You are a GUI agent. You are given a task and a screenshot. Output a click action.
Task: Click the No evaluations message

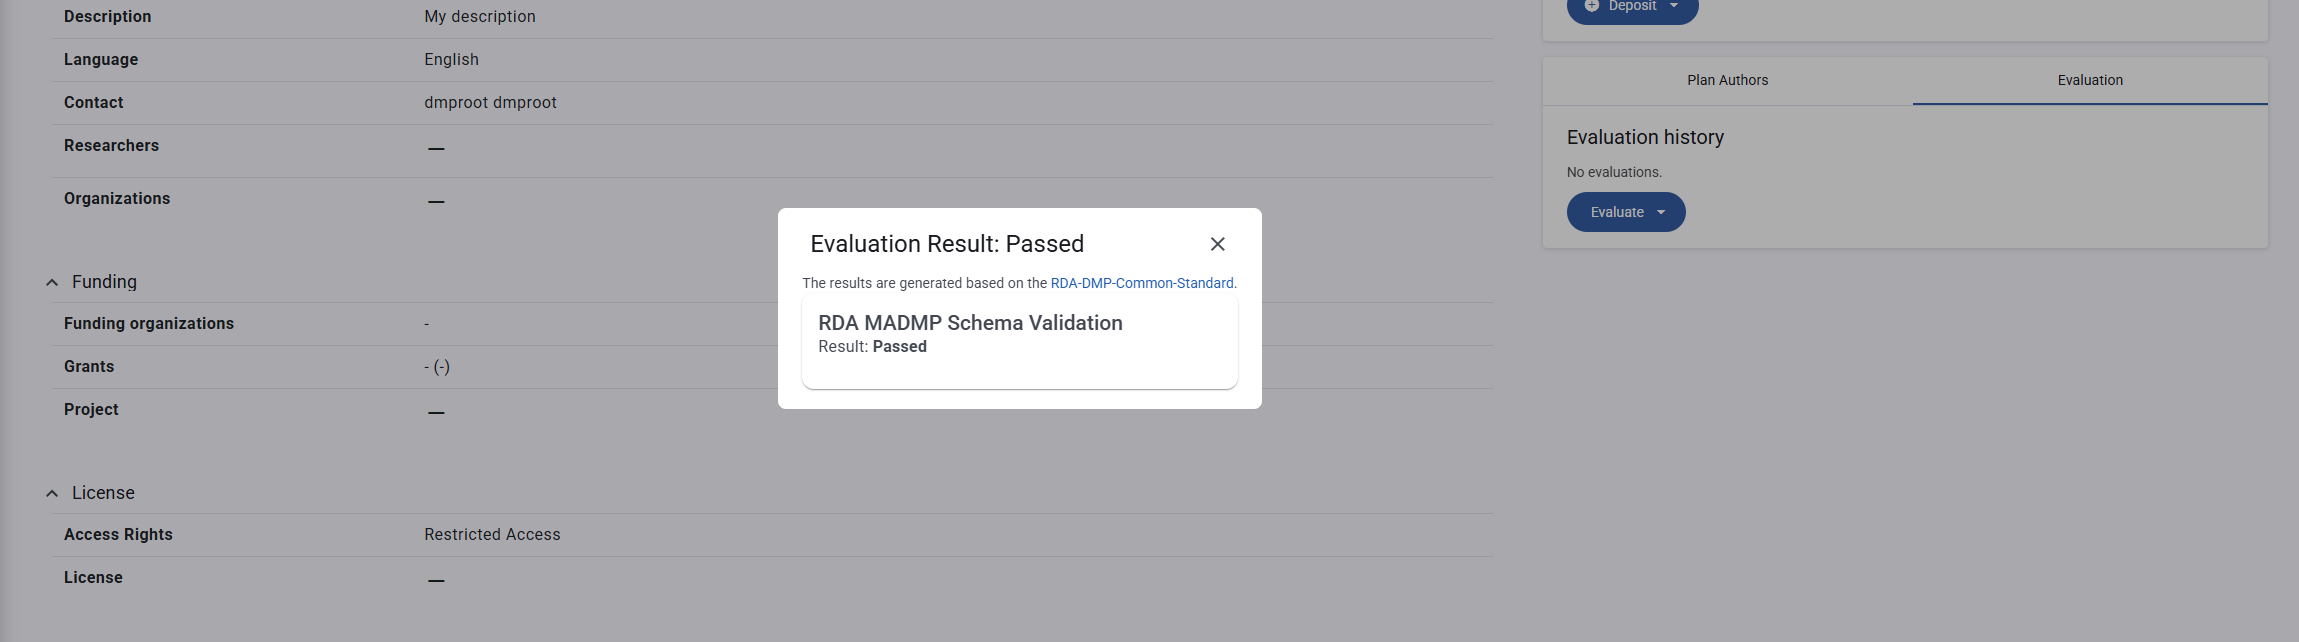[x=1614, y=172]
